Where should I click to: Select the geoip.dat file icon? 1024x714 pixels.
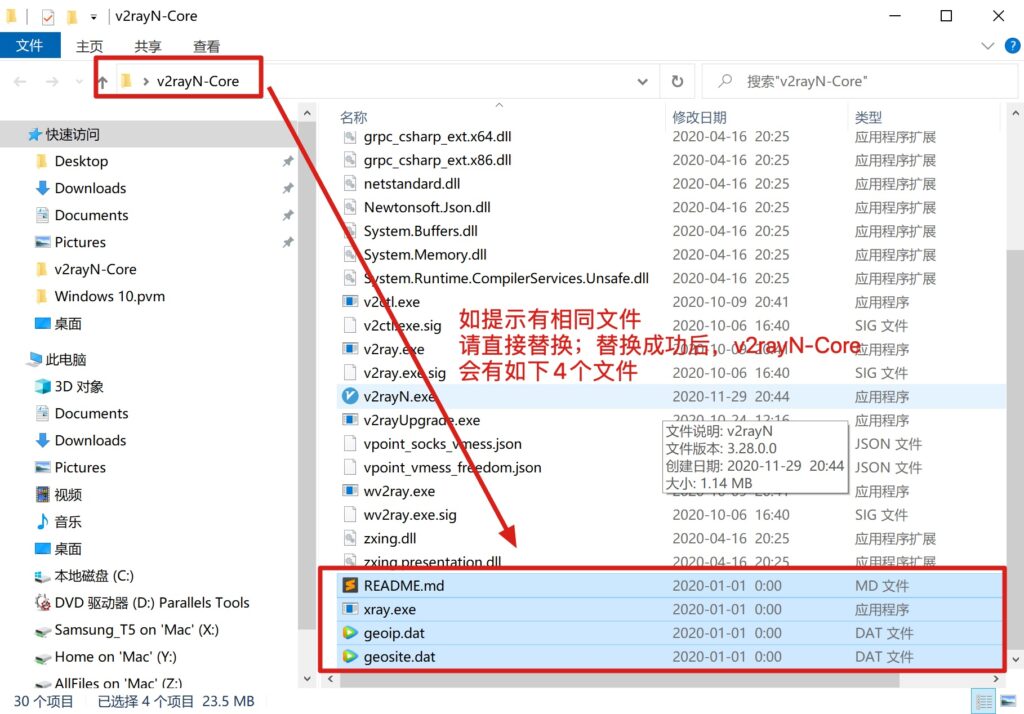[350, 633]
